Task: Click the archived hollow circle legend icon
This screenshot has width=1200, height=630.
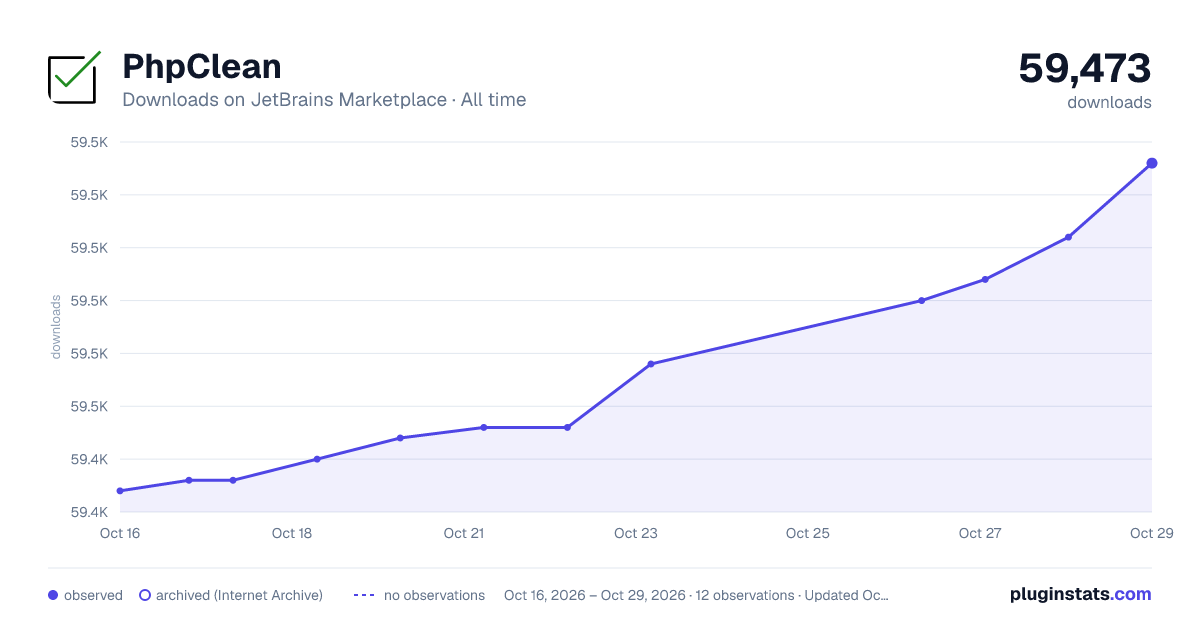Action: tap(145, 595)
